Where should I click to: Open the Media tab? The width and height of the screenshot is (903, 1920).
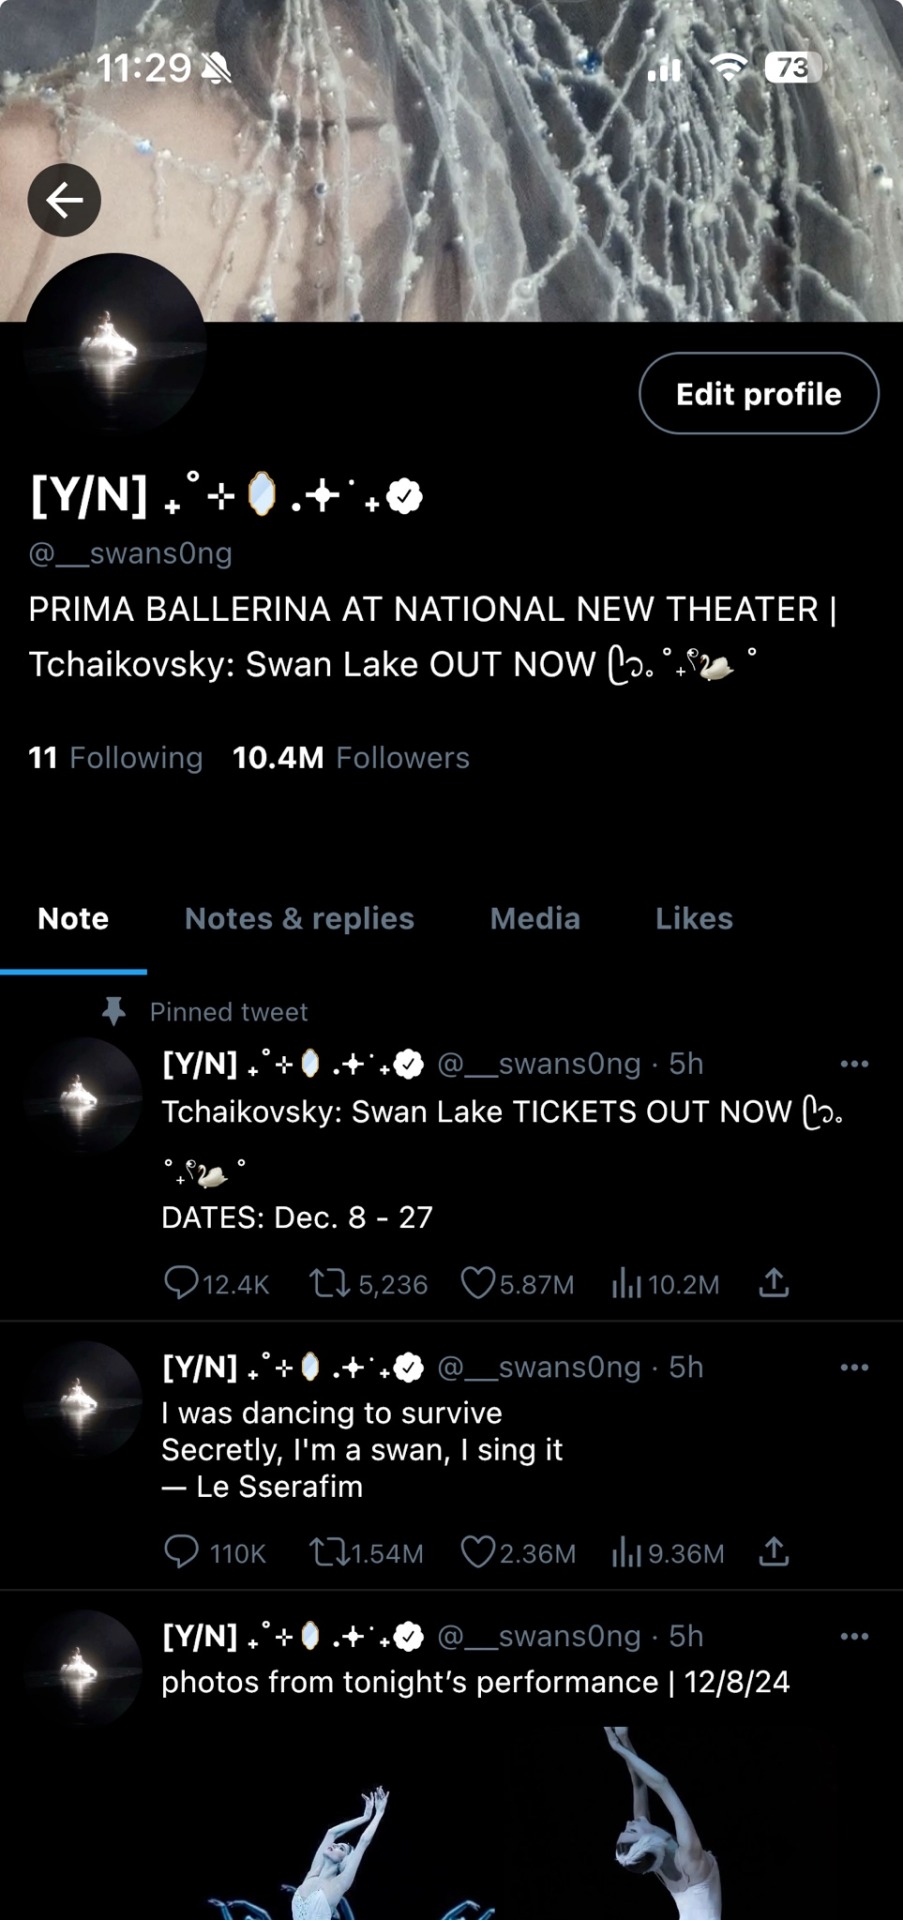click(x=535, y=918)
